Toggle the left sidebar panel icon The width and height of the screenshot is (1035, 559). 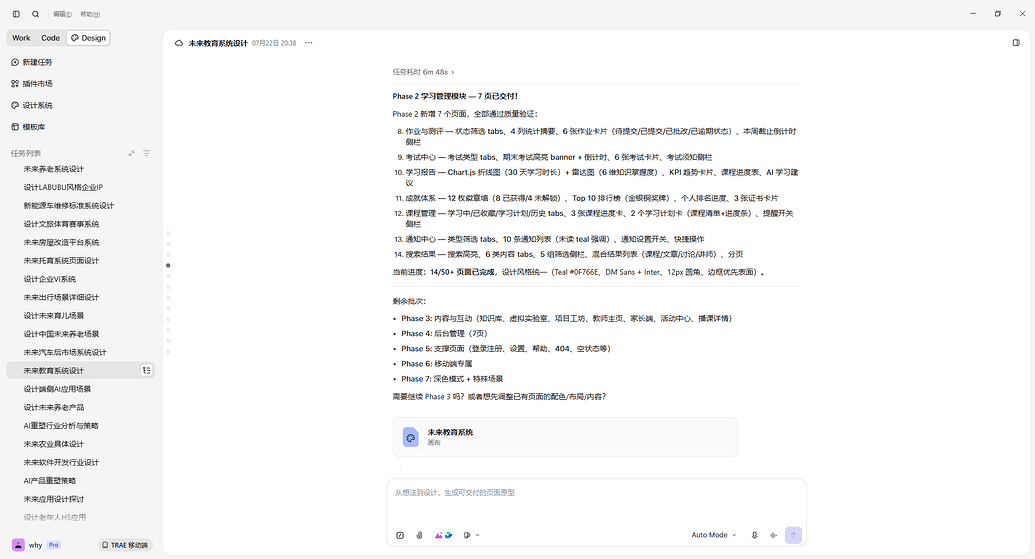[x=17, y=14]
